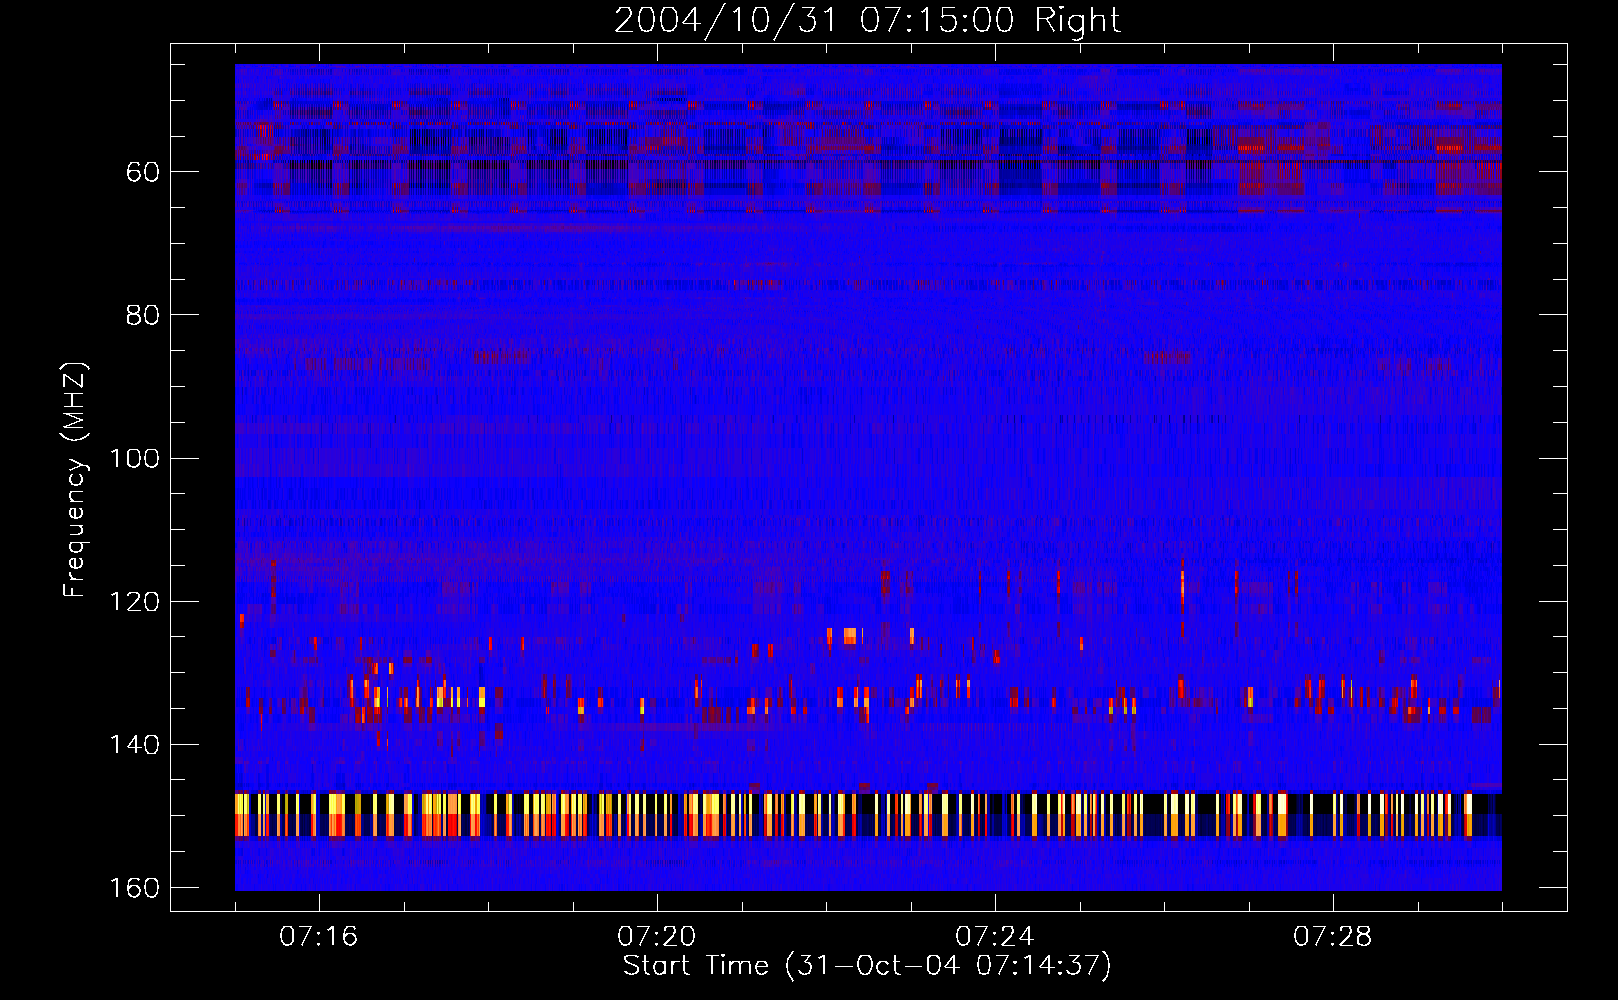Viewport: 1618px width, 1000px height.
Task: Click the 80 frequency tick label
Action: tap(143, 315)
